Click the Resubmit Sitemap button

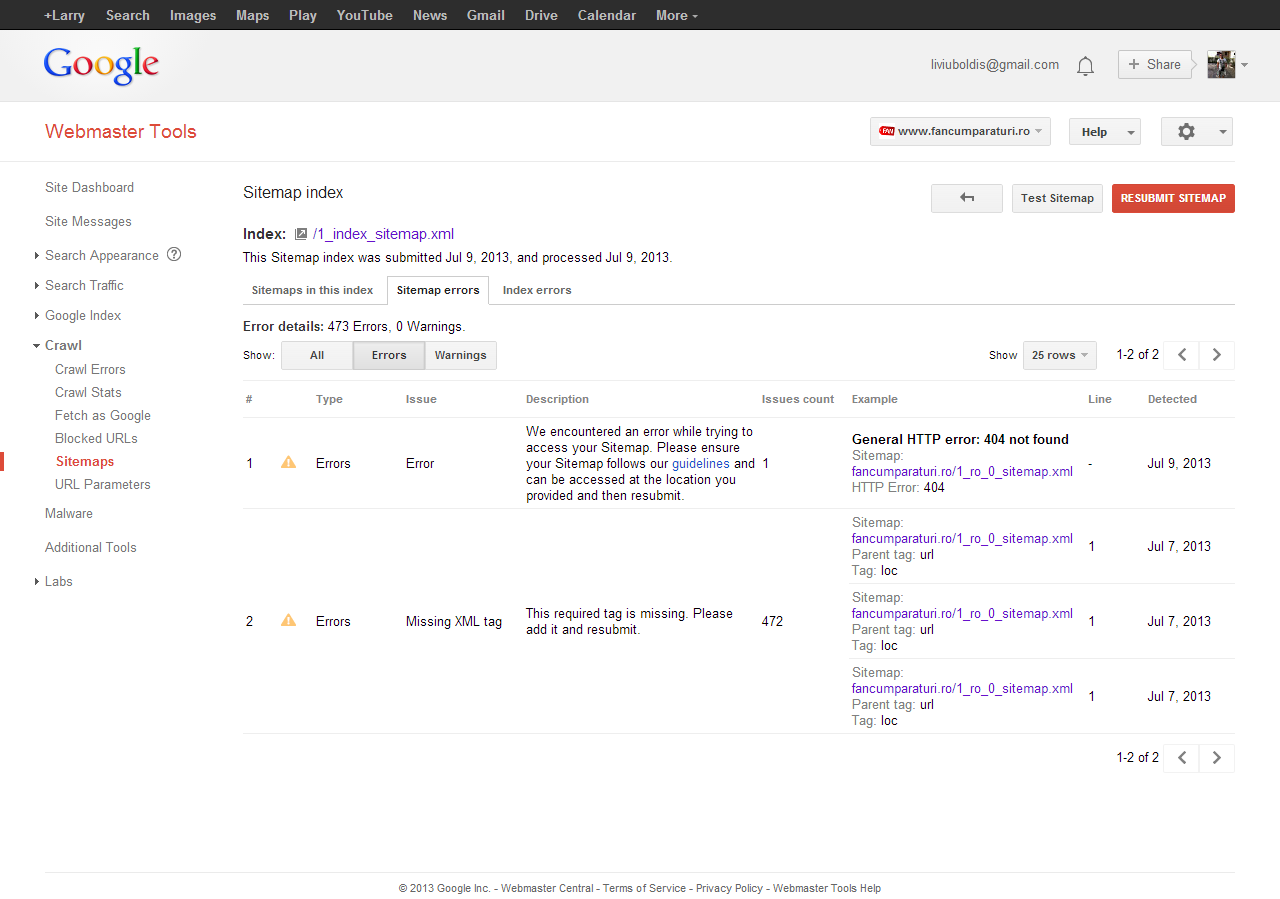[x=1173, y=198]
